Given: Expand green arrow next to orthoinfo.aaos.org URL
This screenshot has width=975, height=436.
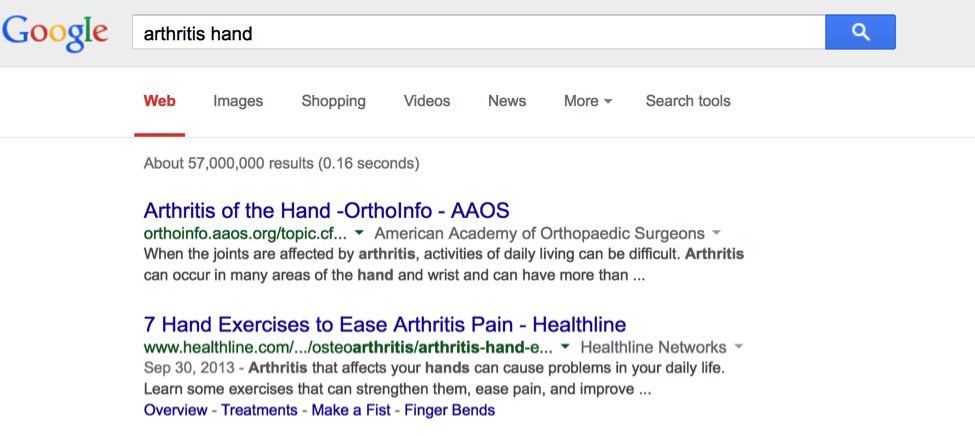Looking at the screenshot, I should tap(359, 233).
